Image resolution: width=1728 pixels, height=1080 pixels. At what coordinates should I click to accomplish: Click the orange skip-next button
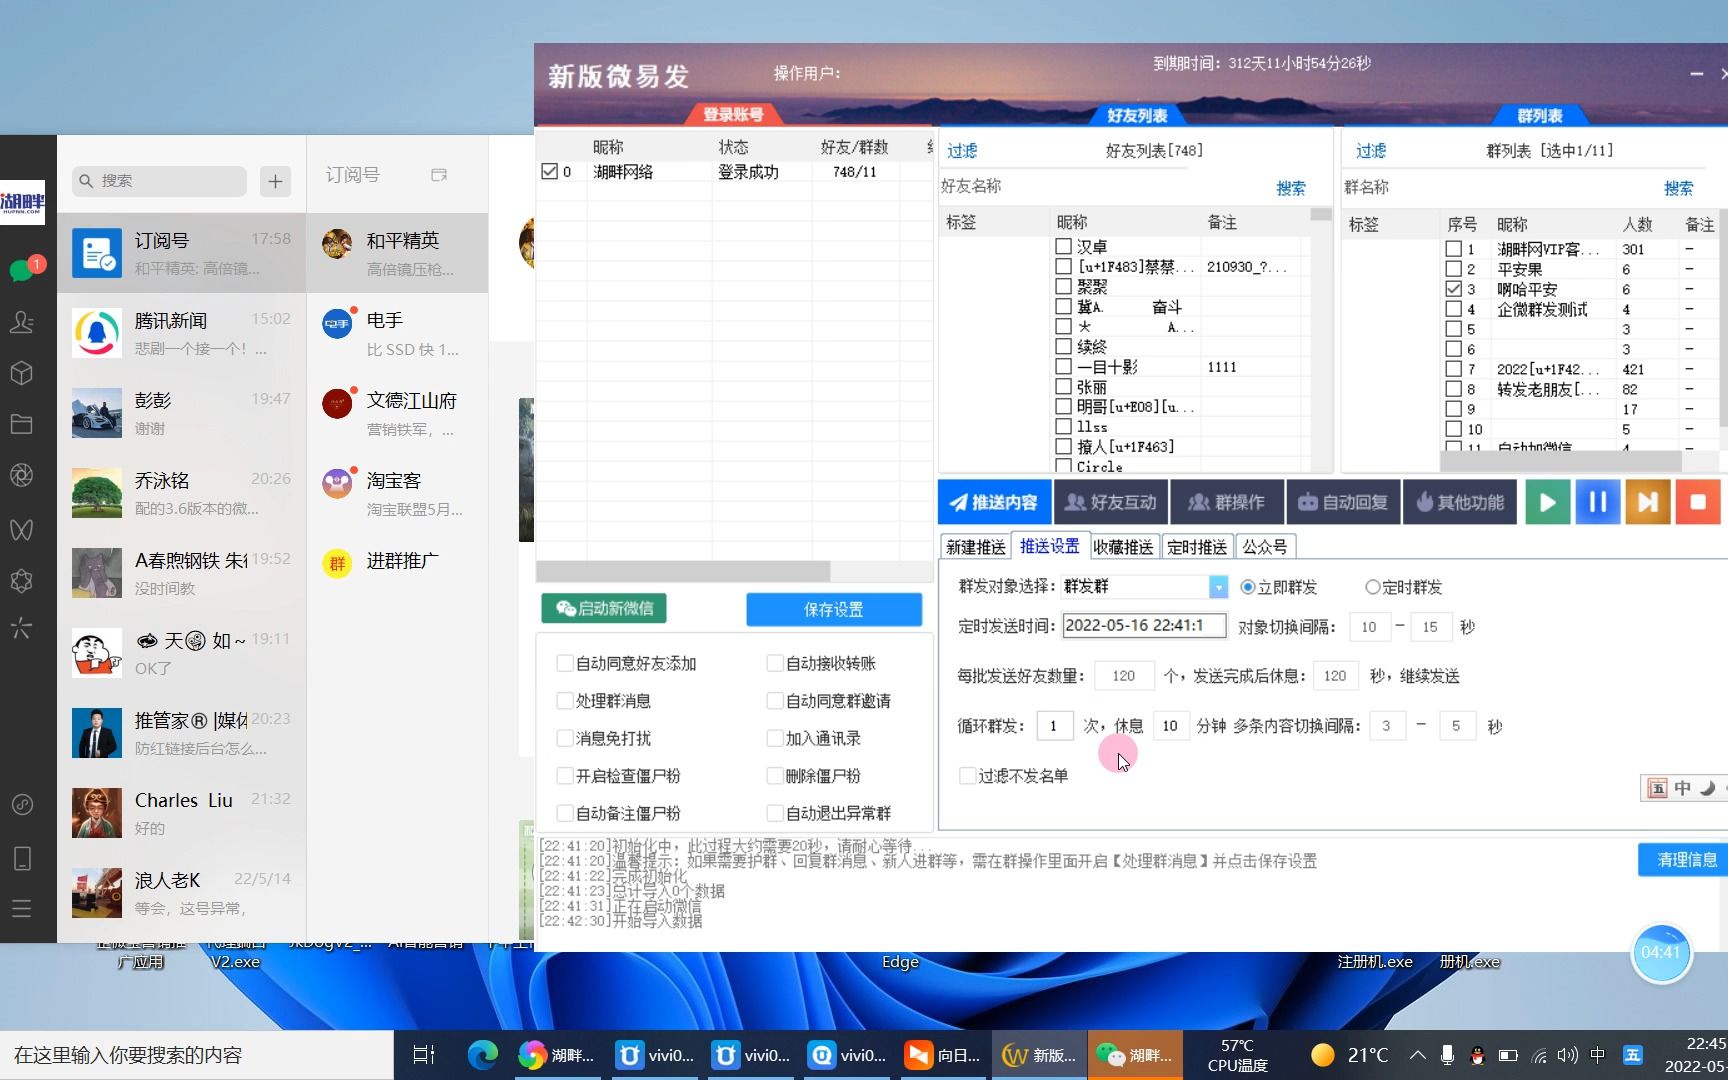tap(1647, 502)
